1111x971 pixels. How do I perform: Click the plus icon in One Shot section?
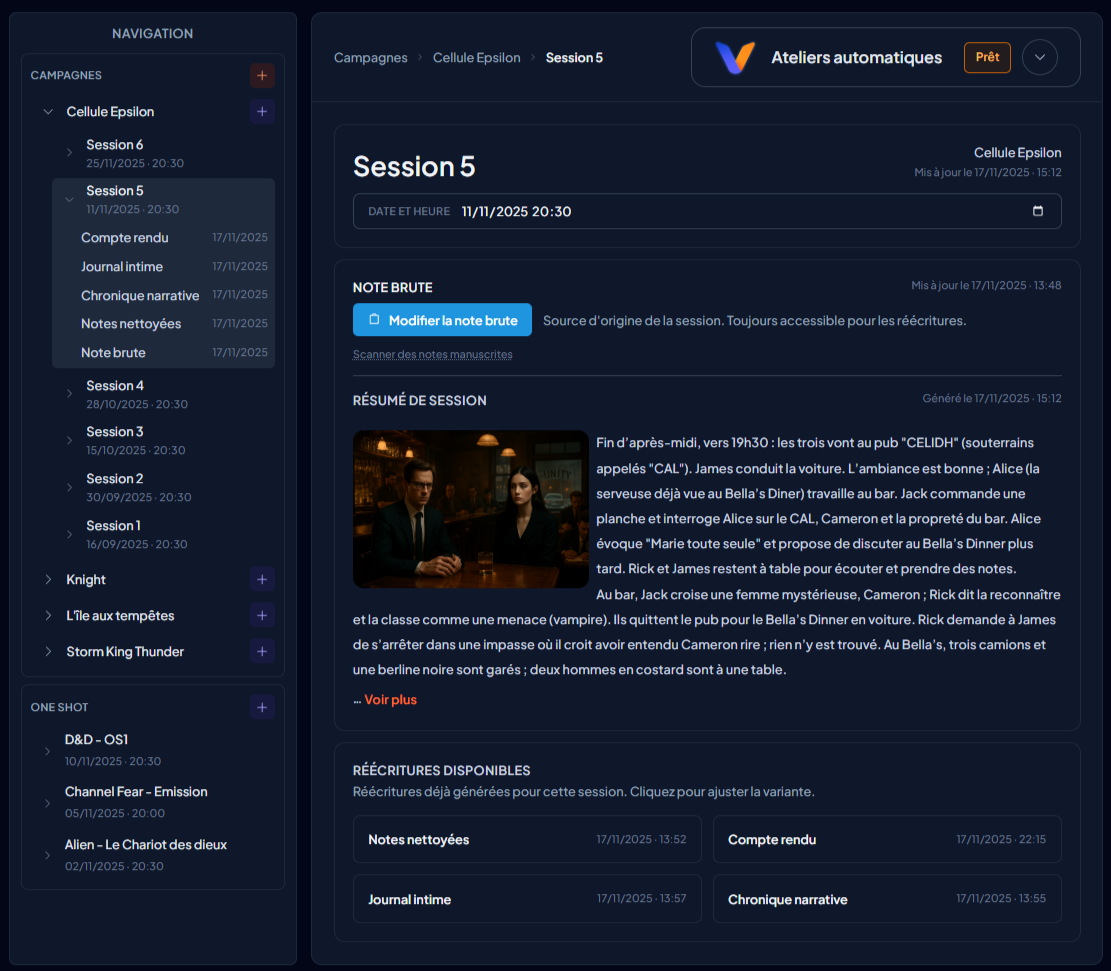(x=262, y=707)
